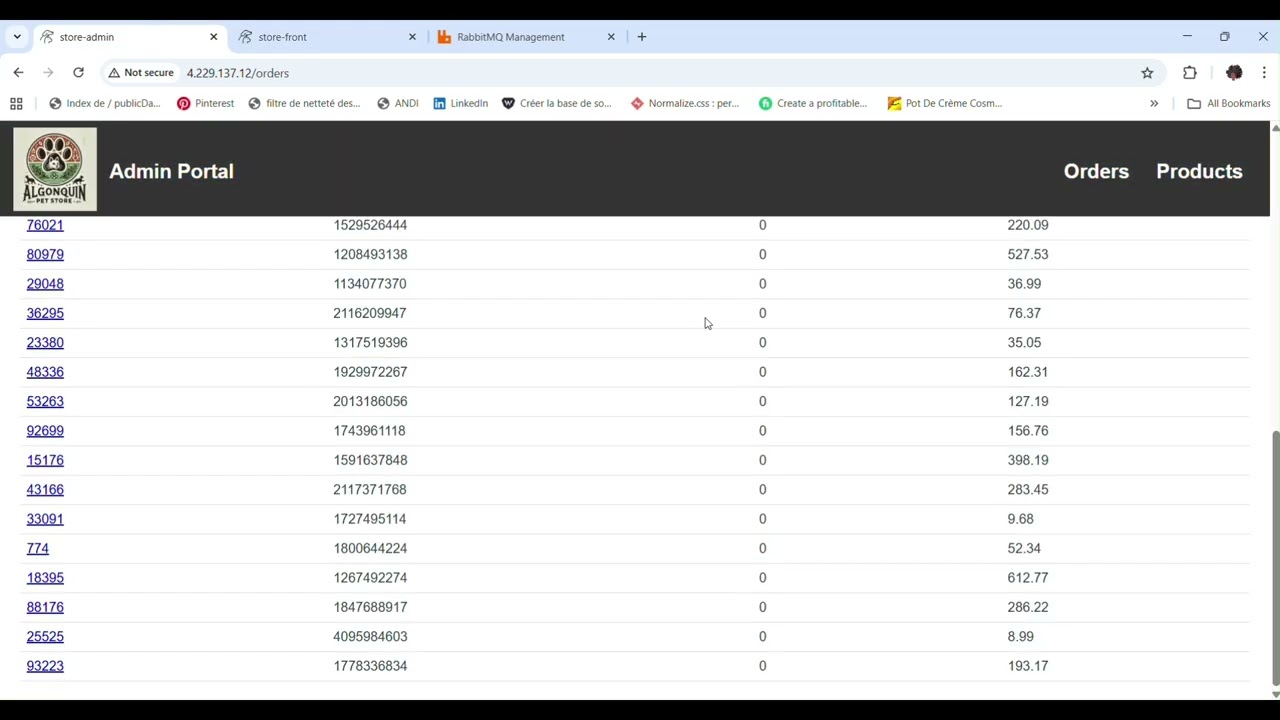This screenshot has height=720, width=1280.
Task: Open the Normalize.css bookmark
Action: click(x=685, y=103)
